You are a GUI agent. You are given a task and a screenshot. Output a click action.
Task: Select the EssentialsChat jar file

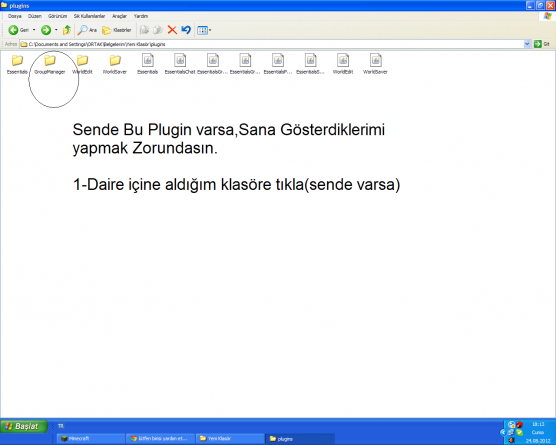click(180, 64)
